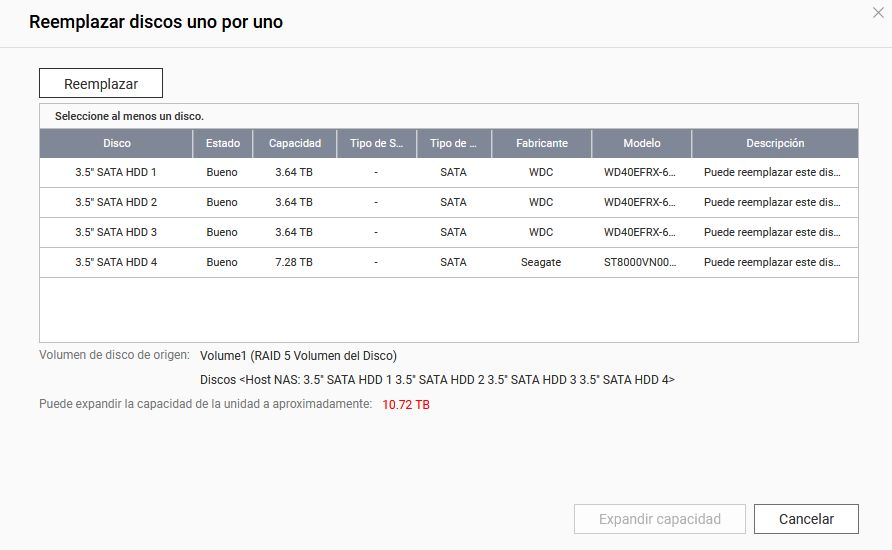Click the Tipo de S... column header
This screenshot has height=550, width=892.
376,143
